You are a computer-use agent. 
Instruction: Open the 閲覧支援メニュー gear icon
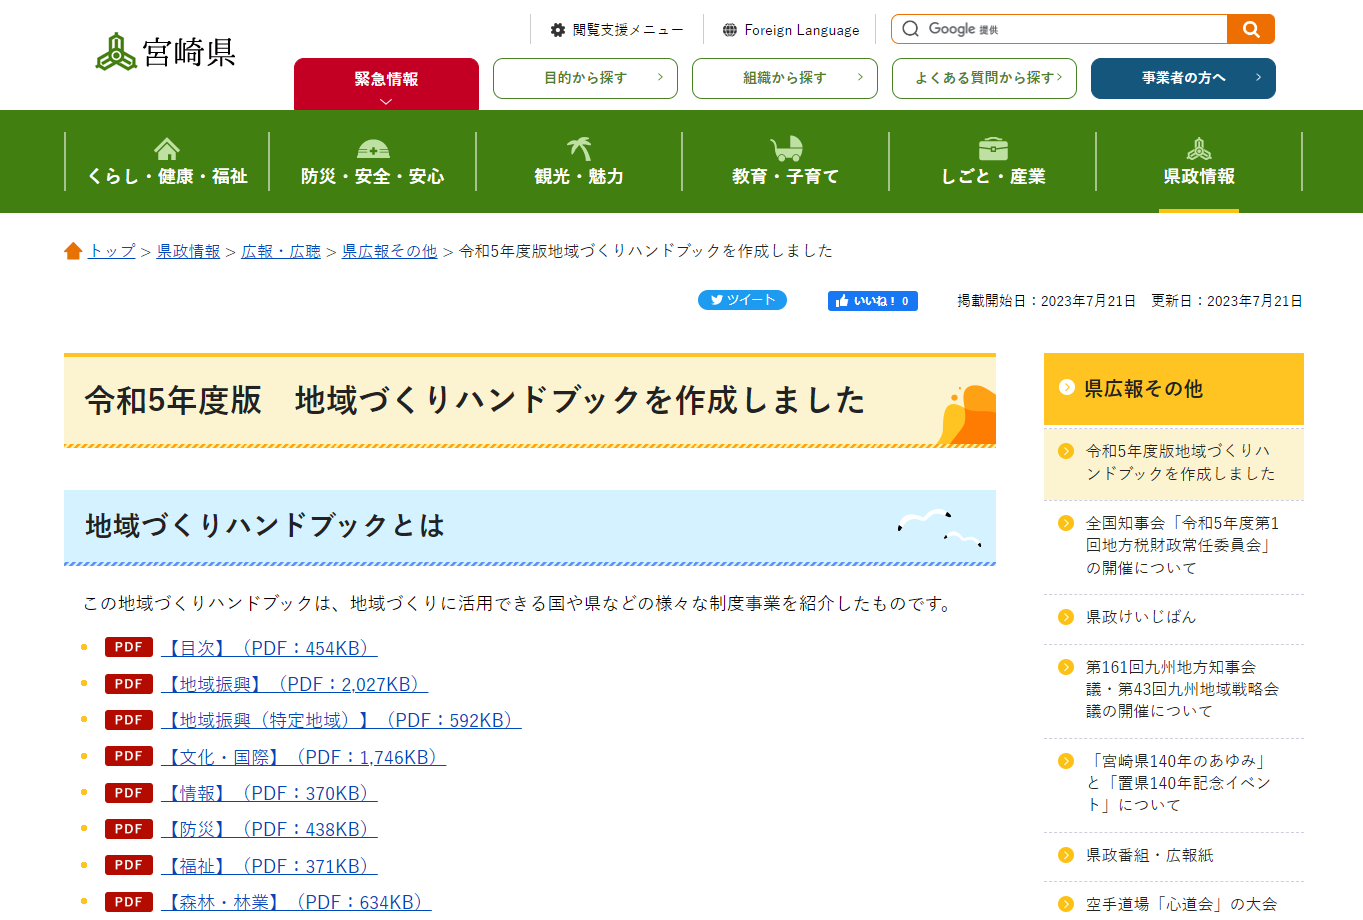pyautogui.click(x=557, y=29)
